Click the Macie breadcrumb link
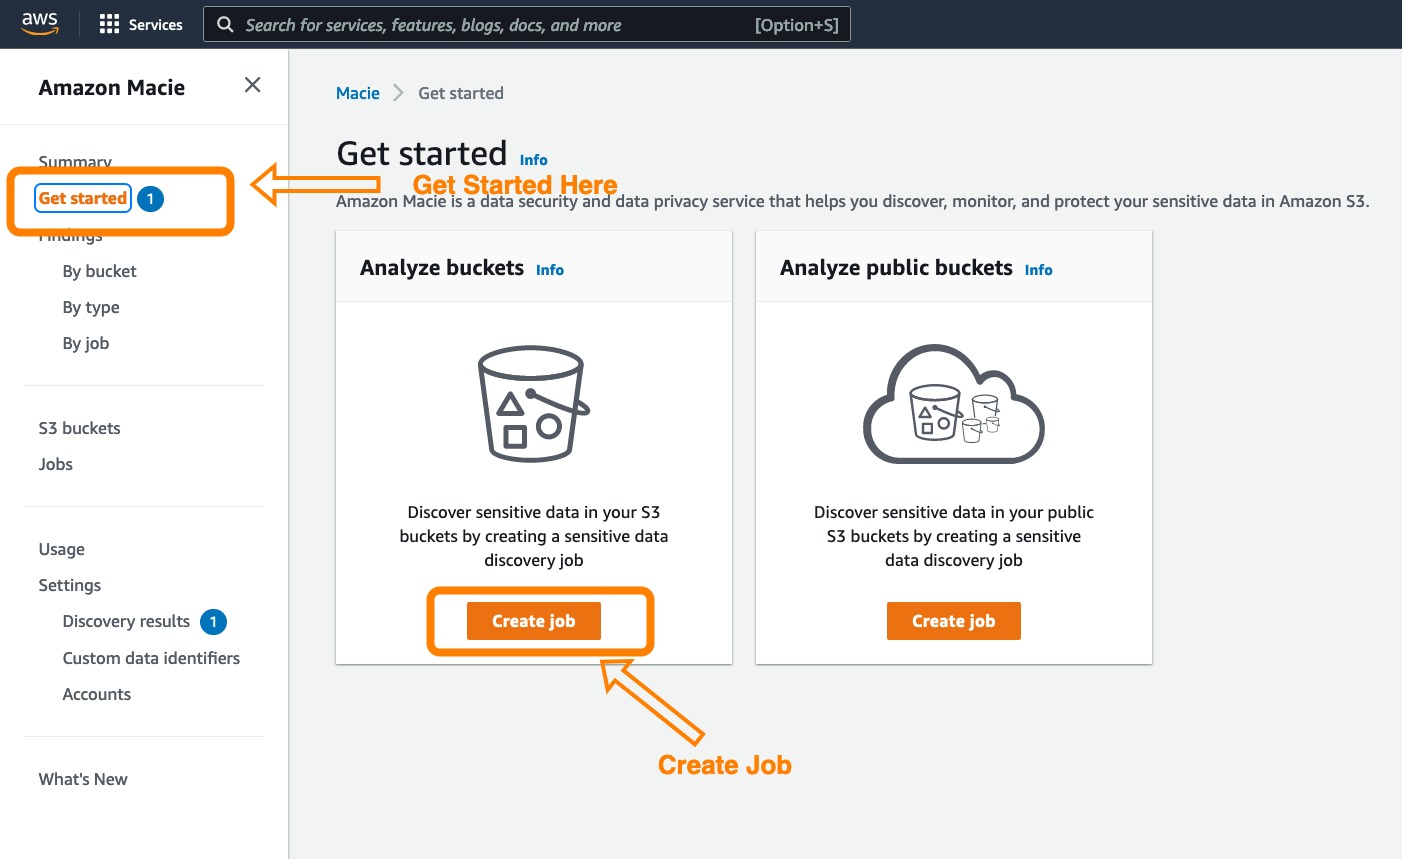The width and height of the screenshot is (1403, 860). click(x=358, y=93)
